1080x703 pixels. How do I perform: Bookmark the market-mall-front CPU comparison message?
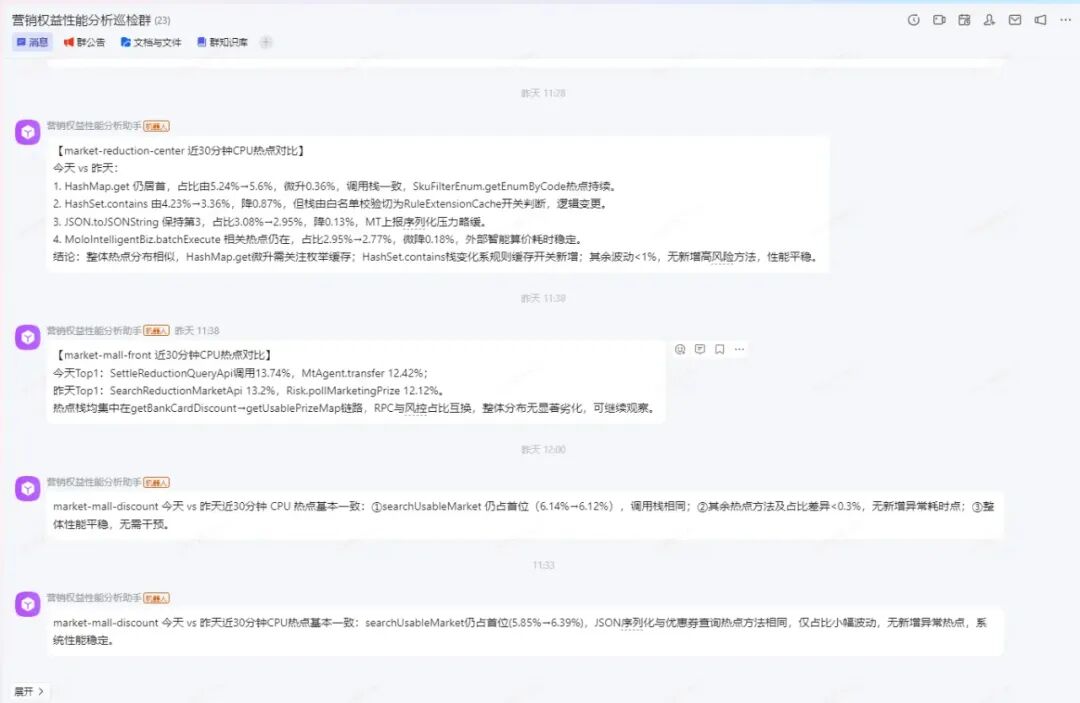pos(720,349)
